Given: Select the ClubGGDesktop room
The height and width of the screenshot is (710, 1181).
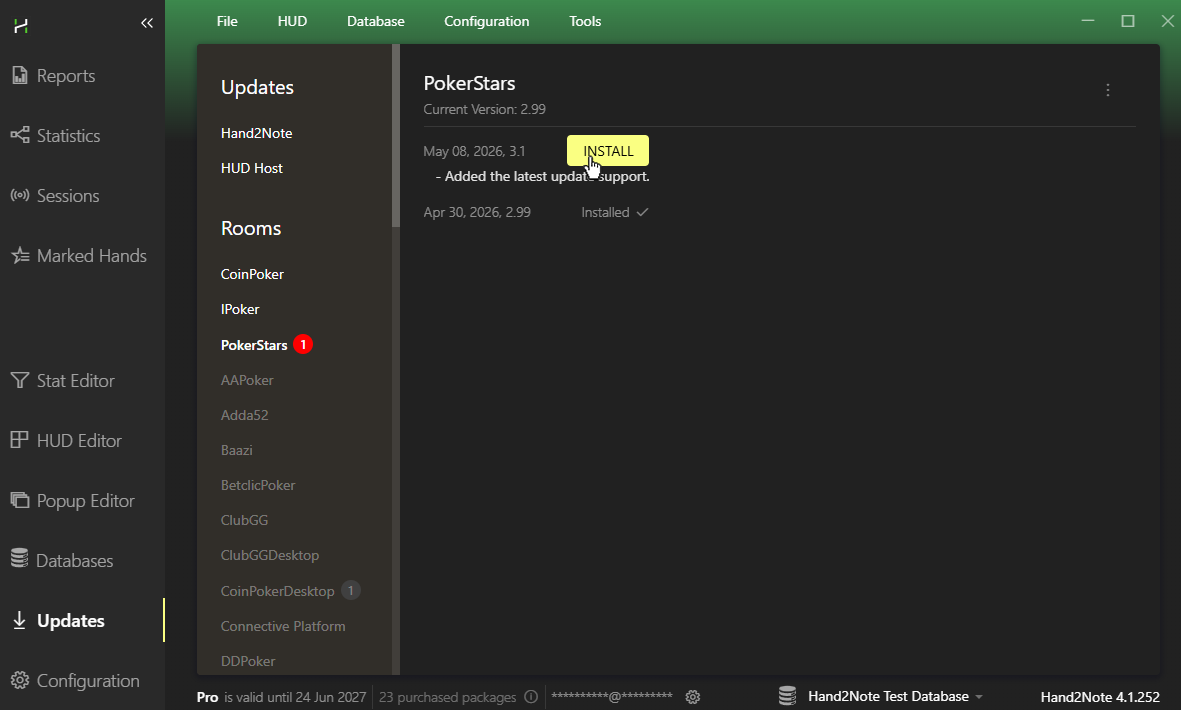Looking at the screenshot, I should [270, 556].
